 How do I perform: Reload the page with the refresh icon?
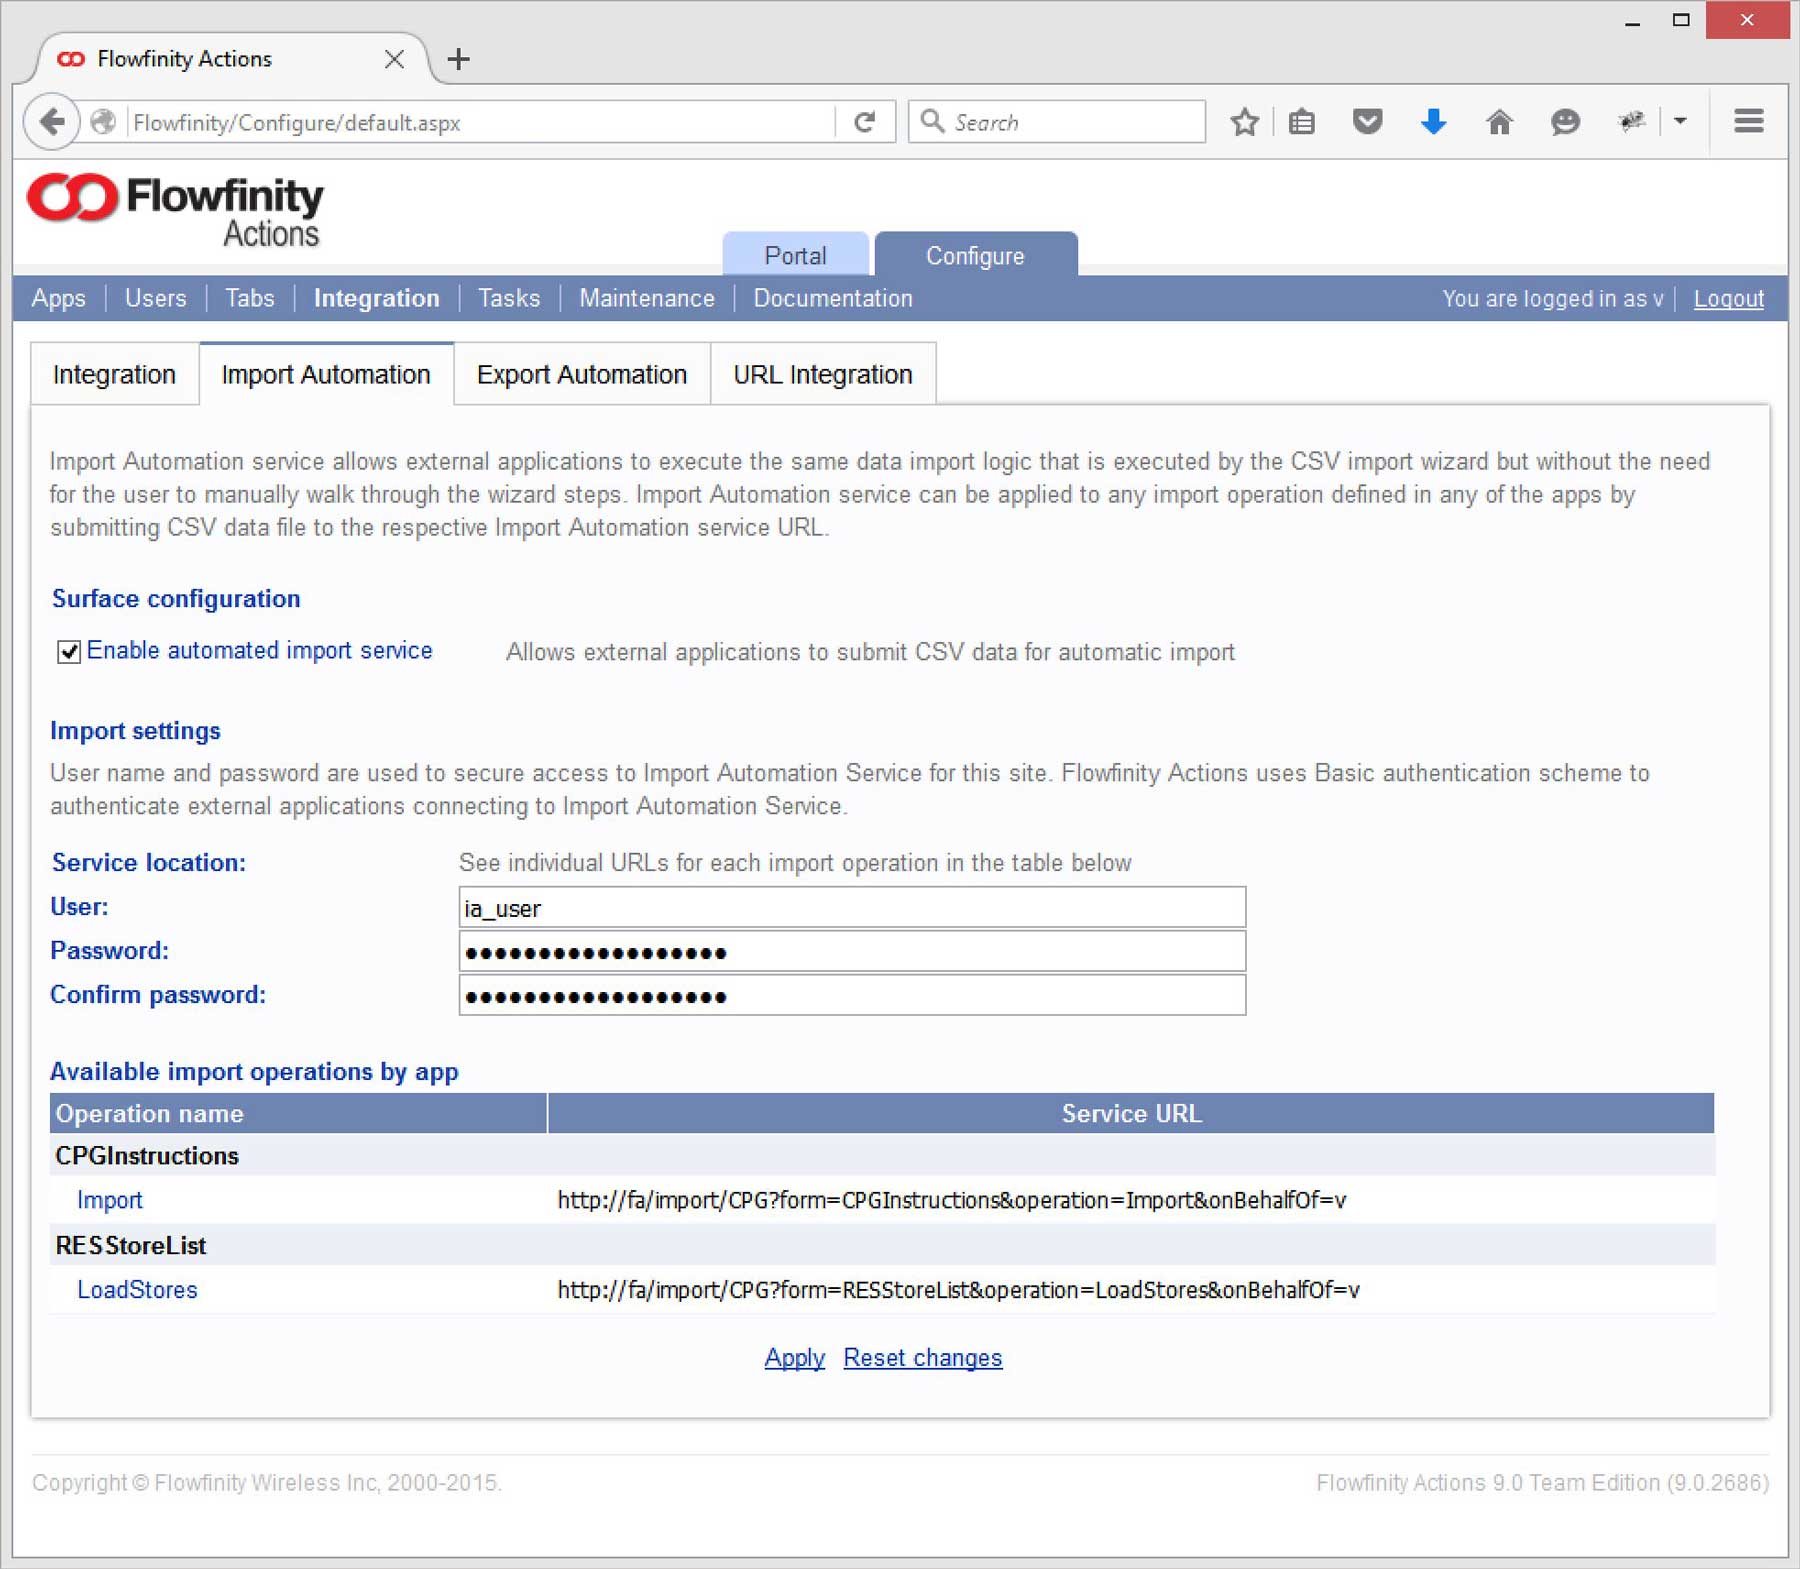coord(865,122)
